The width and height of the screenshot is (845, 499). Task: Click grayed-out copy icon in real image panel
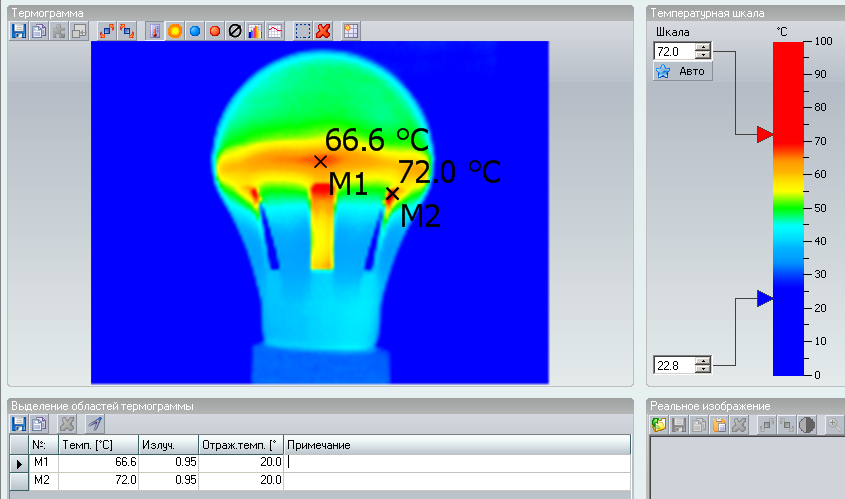coord(698,425)
